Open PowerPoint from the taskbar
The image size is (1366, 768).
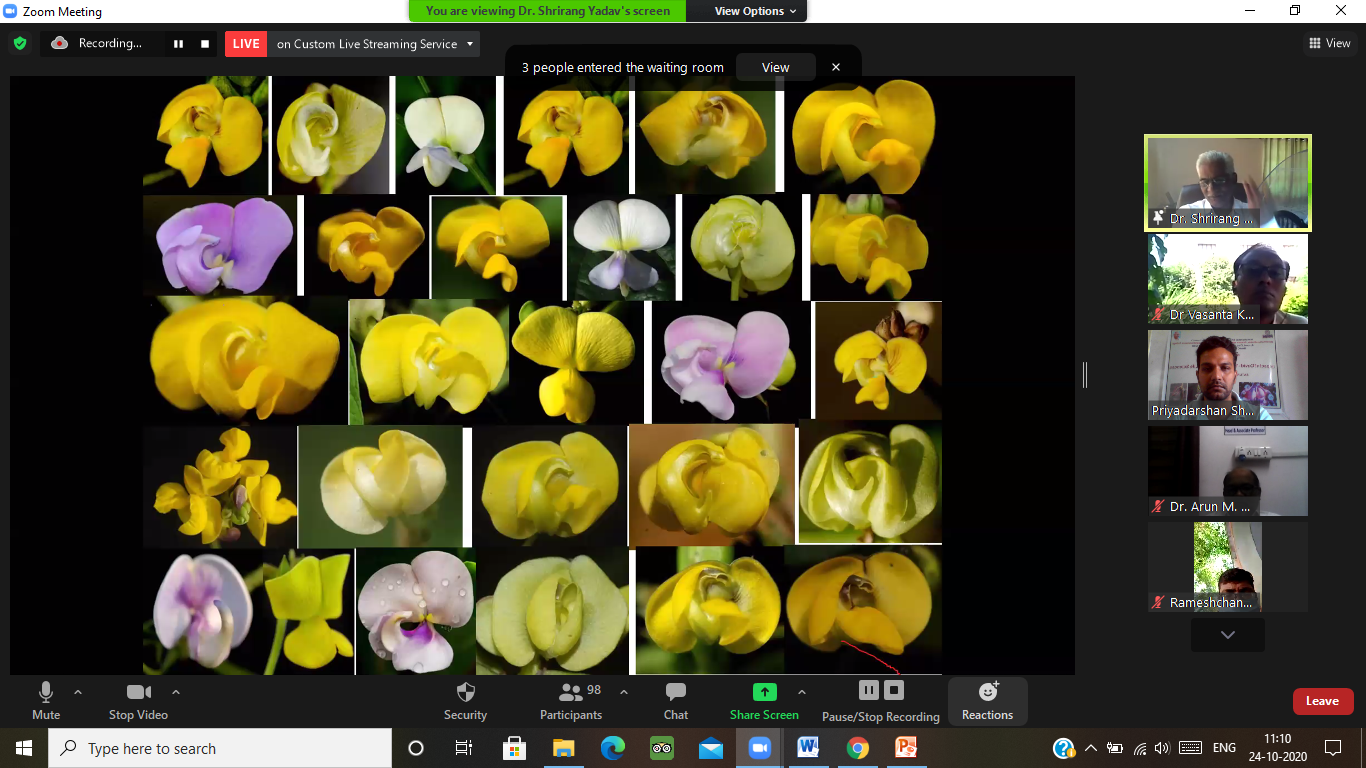coord(906,748)
